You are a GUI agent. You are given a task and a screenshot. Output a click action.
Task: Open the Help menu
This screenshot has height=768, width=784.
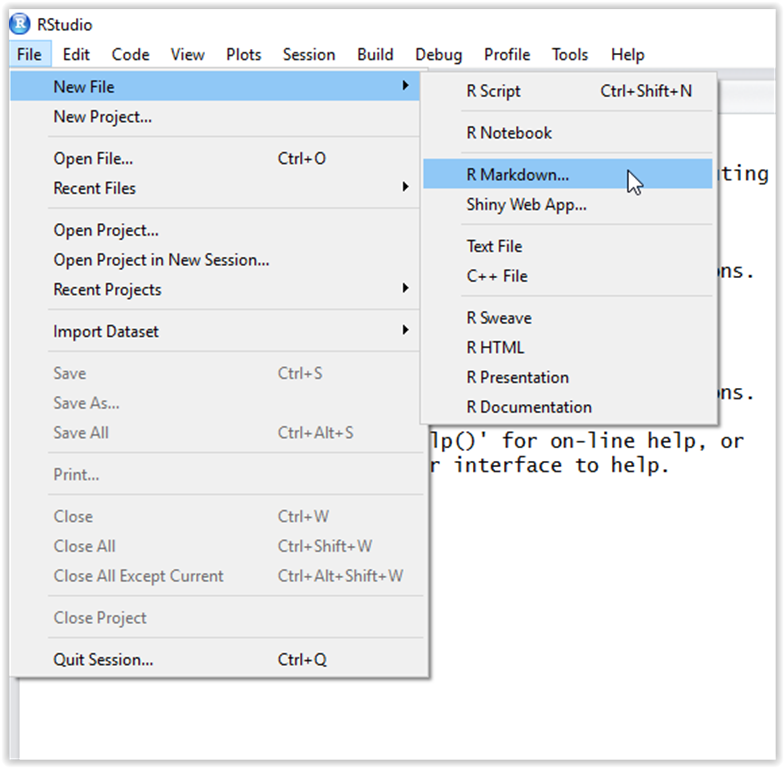point(628,54)
